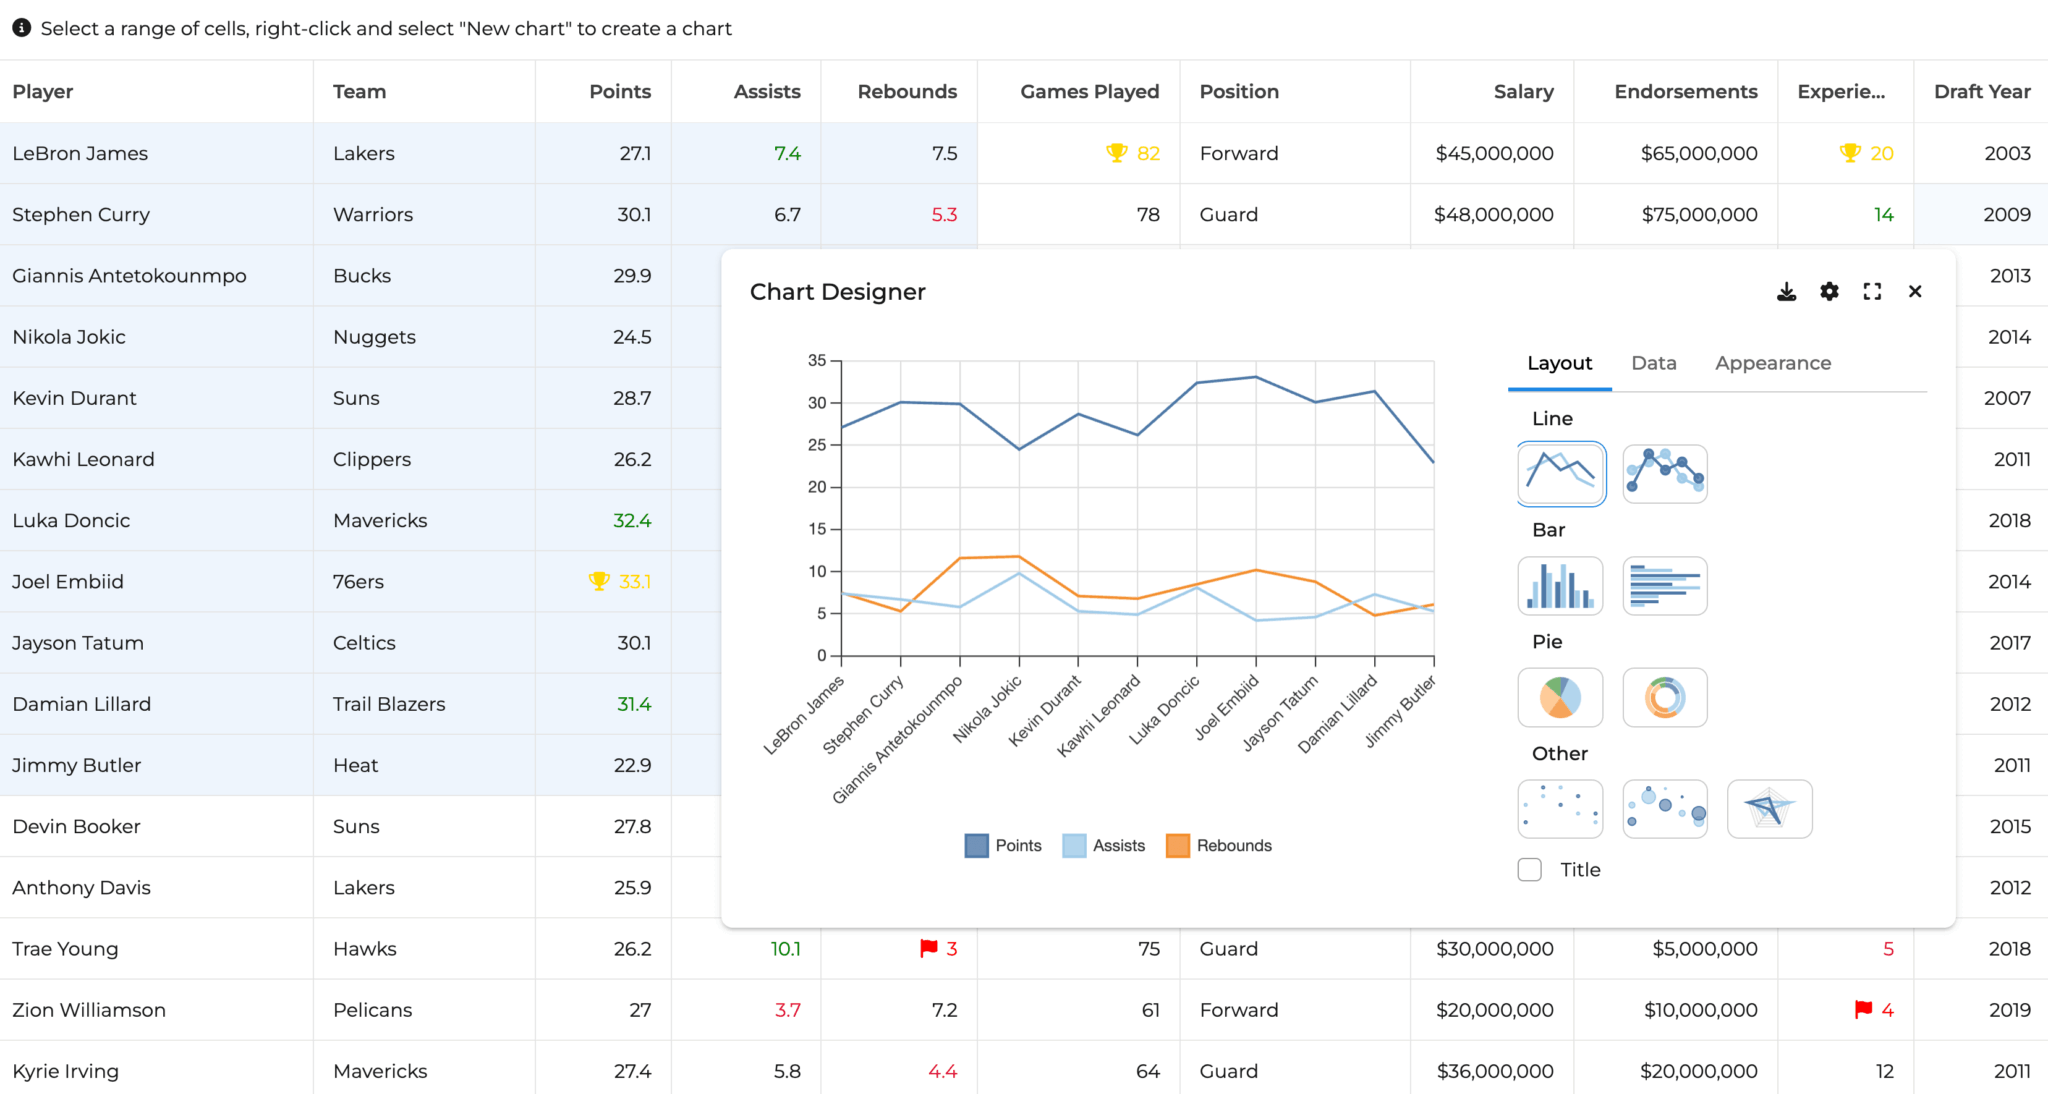Viewport: 2048px width, 1094px height.
Task: Download the chart image
Action: [1786, 292]
